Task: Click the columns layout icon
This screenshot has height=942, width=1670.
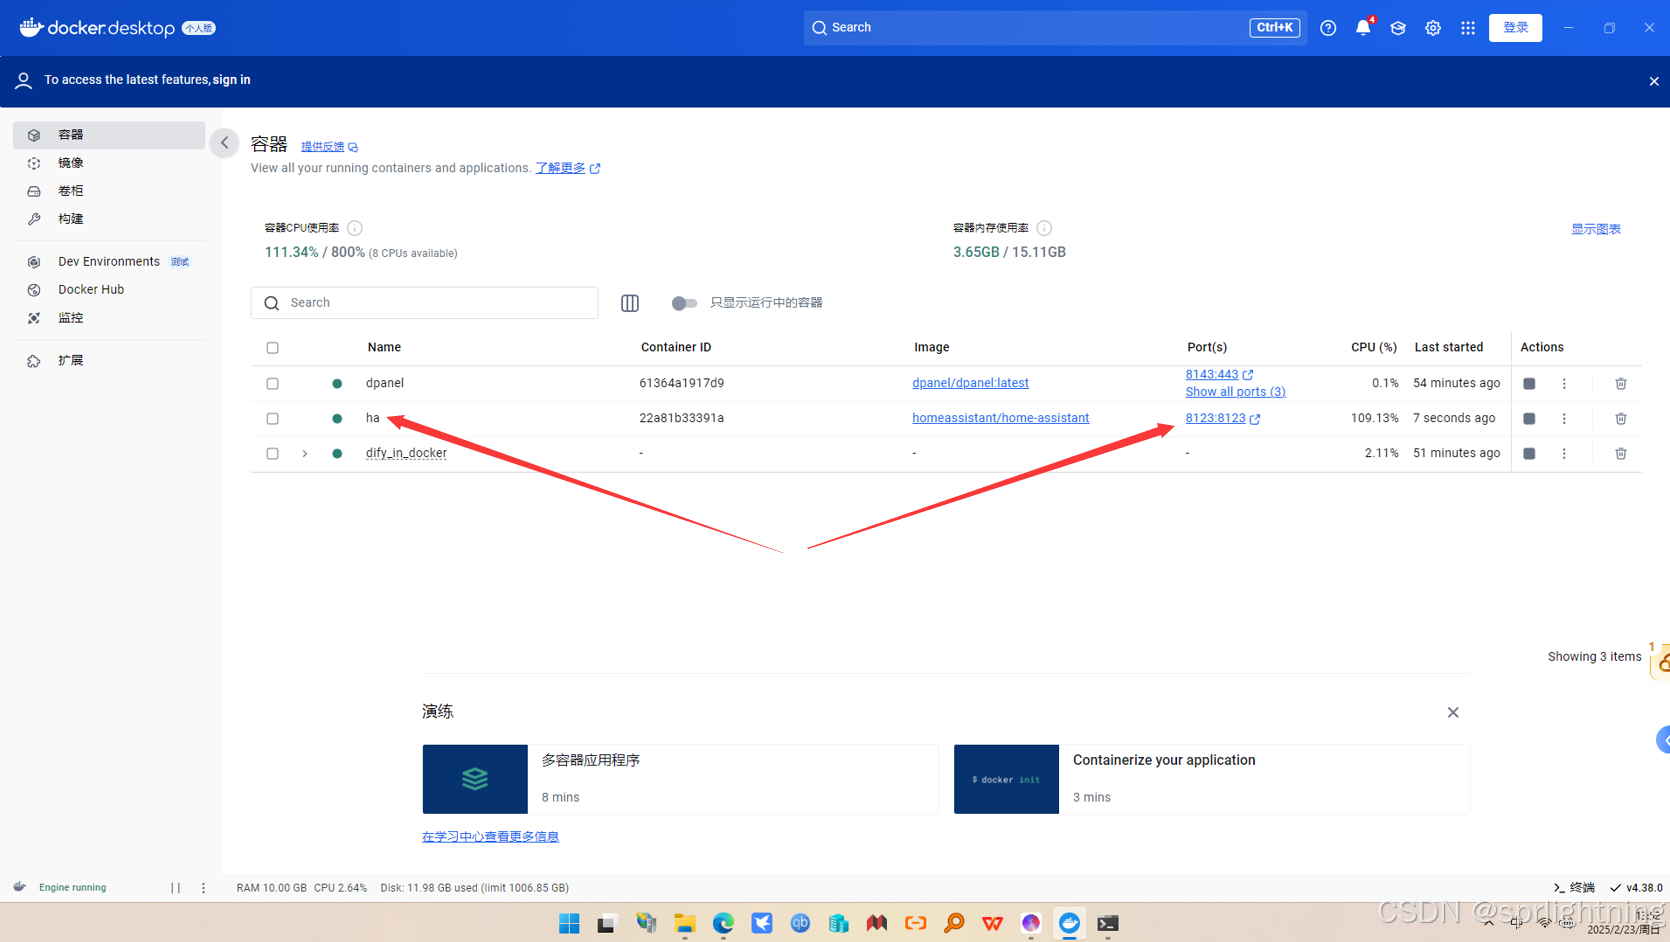Action: coord(630,303)
